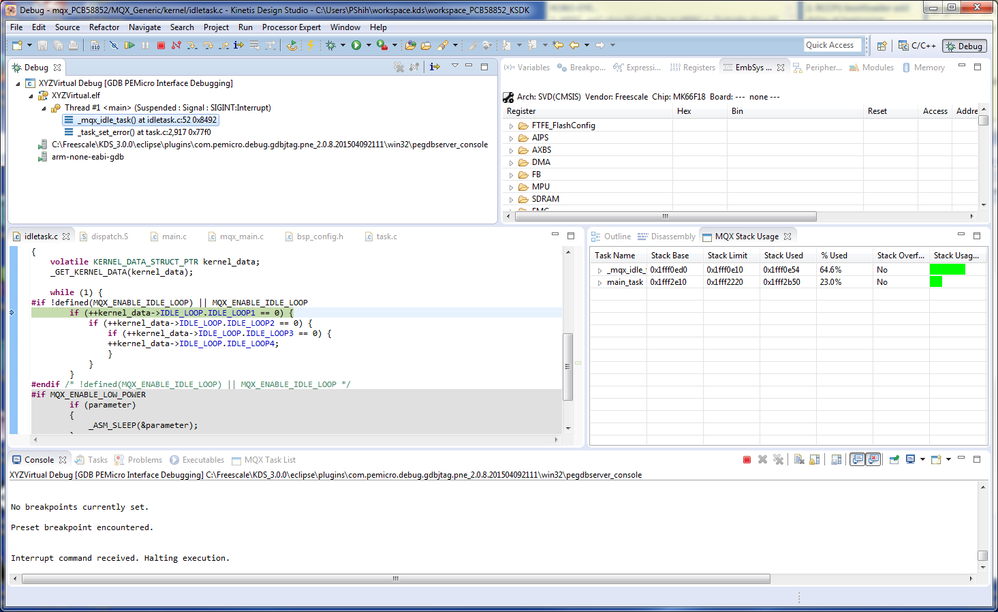Viewport: 998px width, 612px height.
Task: Toggle instruction stepping in Debug view toolbar
Action: [435, 67]
